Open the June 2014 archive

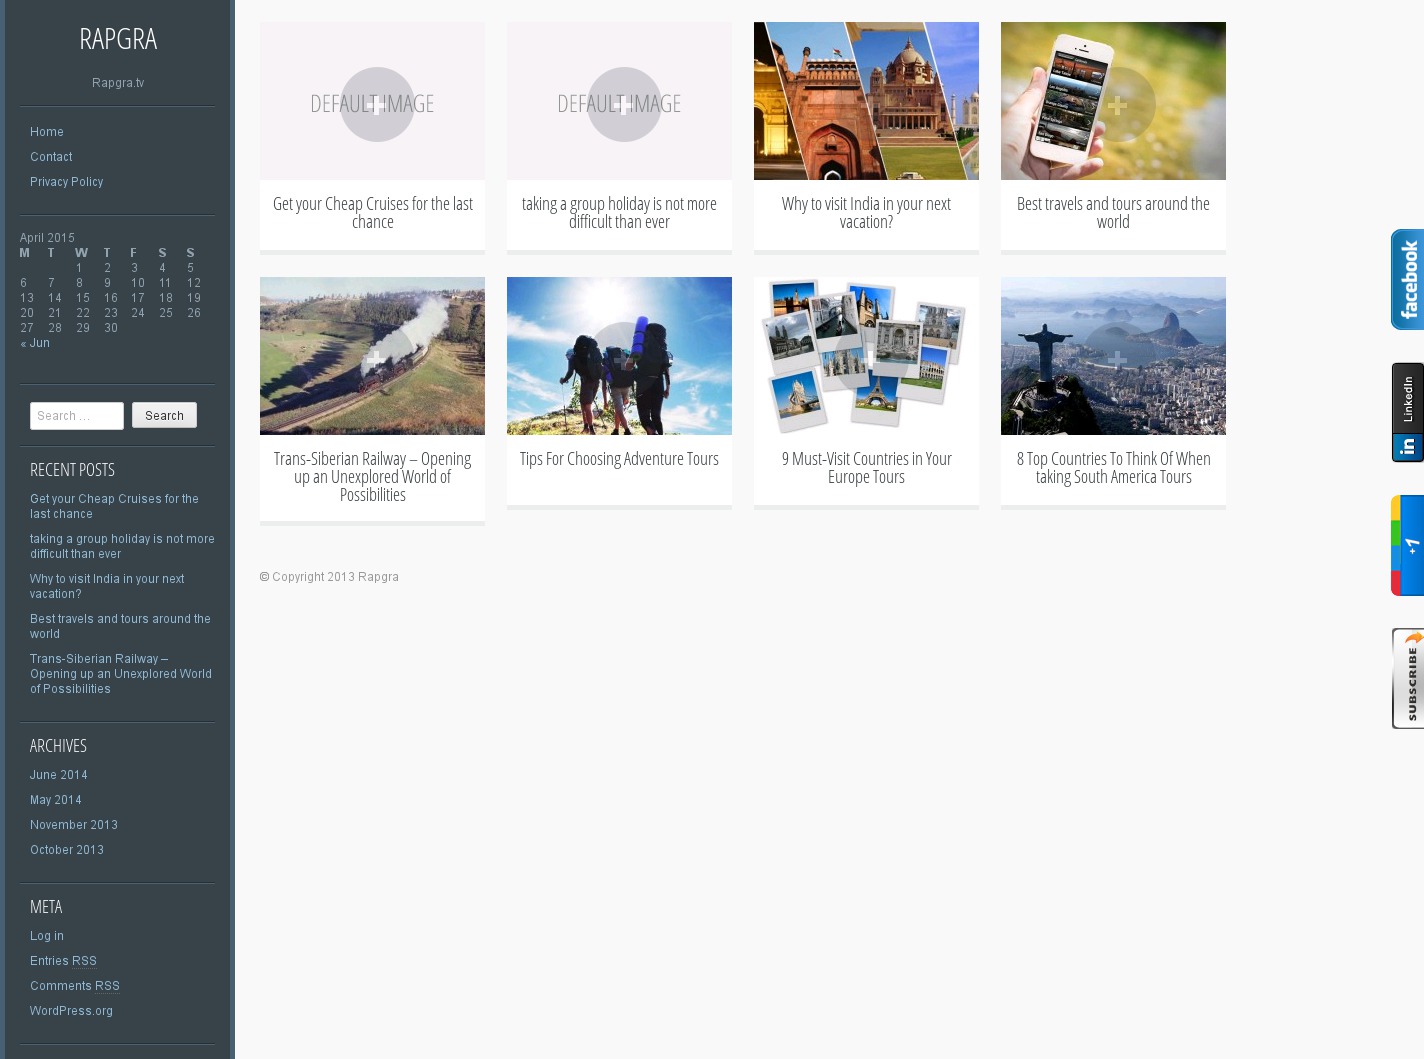(59, 775)
